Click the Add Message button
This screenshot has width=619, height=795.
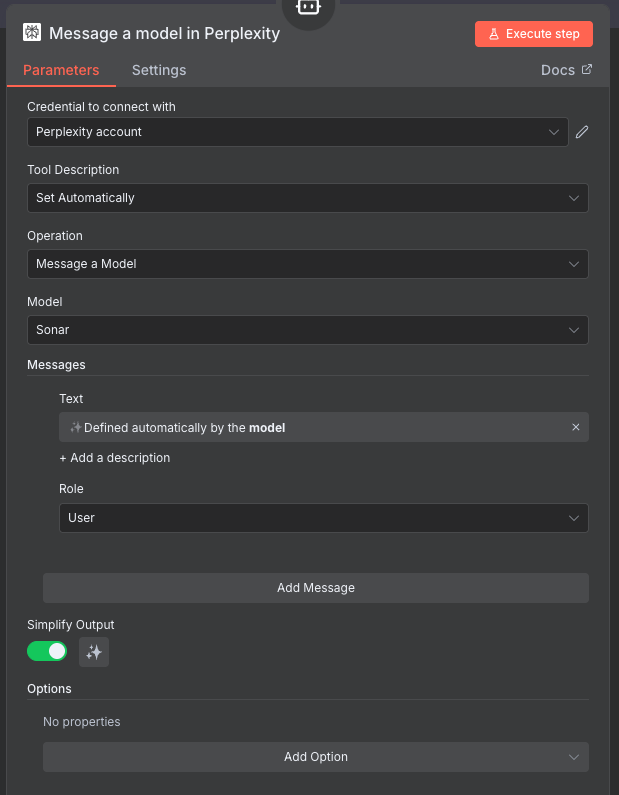tap(316, 588)
